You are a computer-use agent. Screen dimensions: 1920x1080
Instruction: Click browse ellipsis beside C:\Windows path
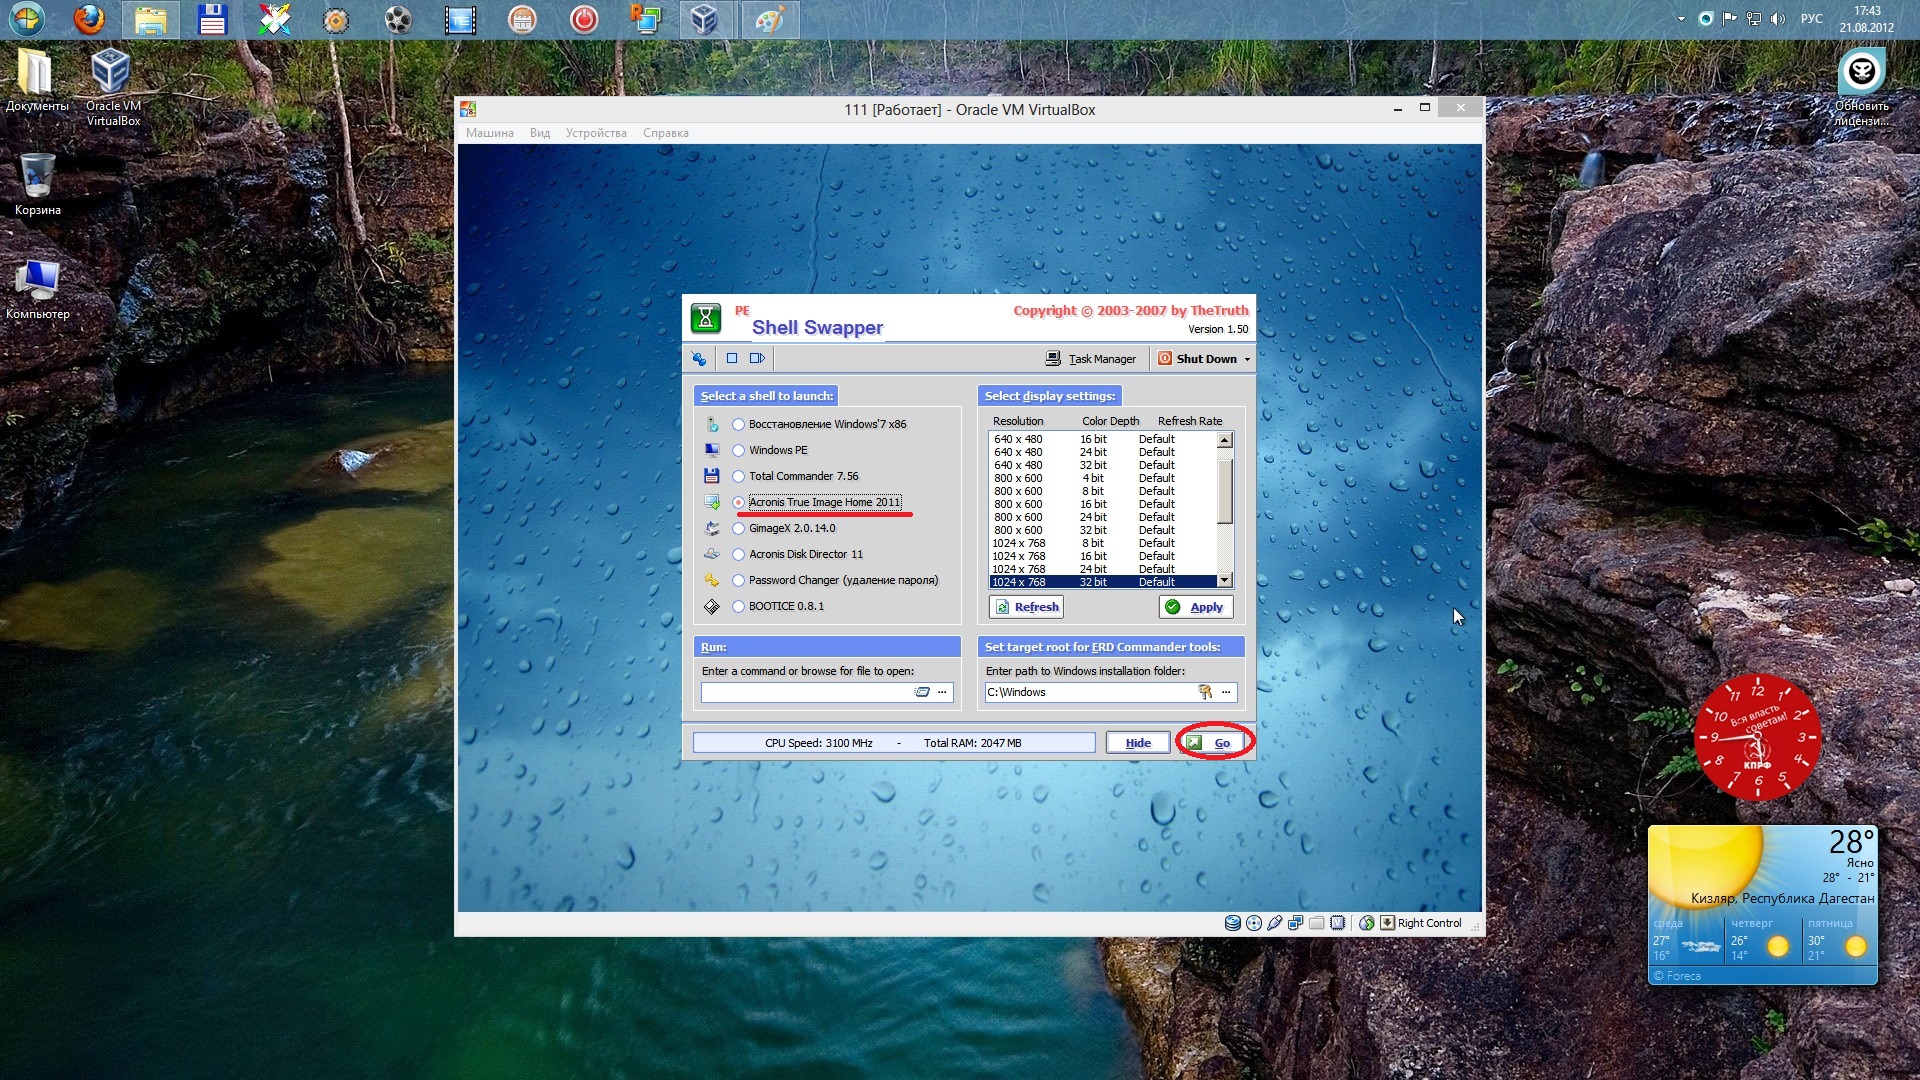1226,692
